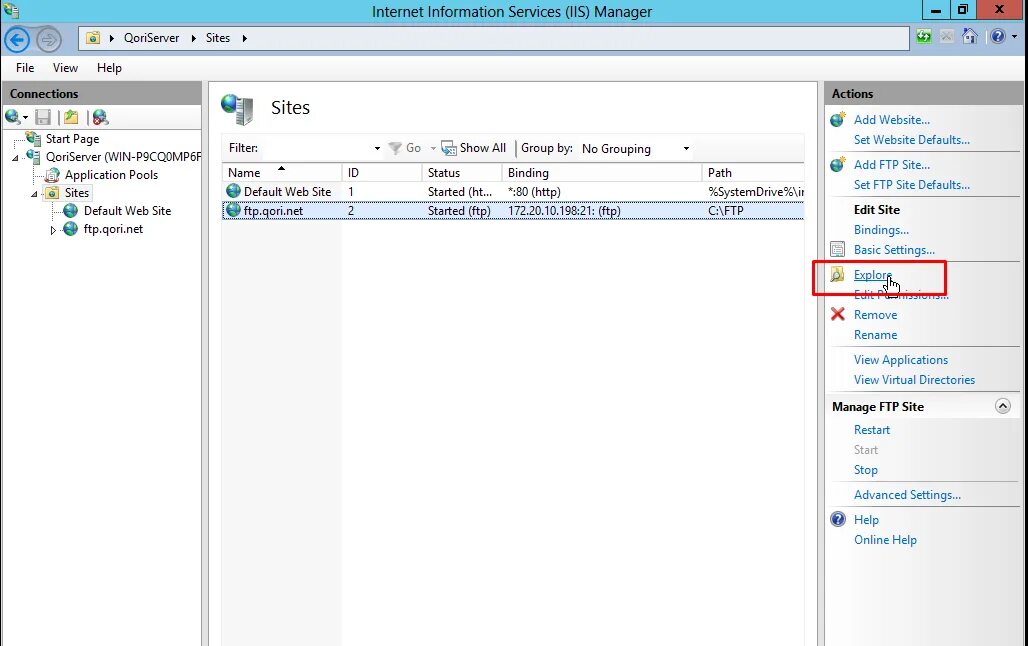Click the Rename action link

click(x=875, y=335)
